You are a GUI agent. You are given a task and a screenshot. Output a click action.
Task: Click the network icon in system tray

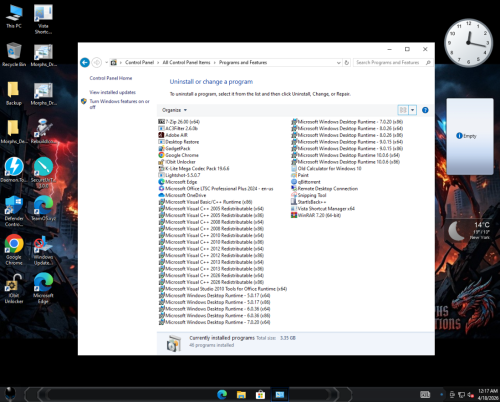point(462,395)
